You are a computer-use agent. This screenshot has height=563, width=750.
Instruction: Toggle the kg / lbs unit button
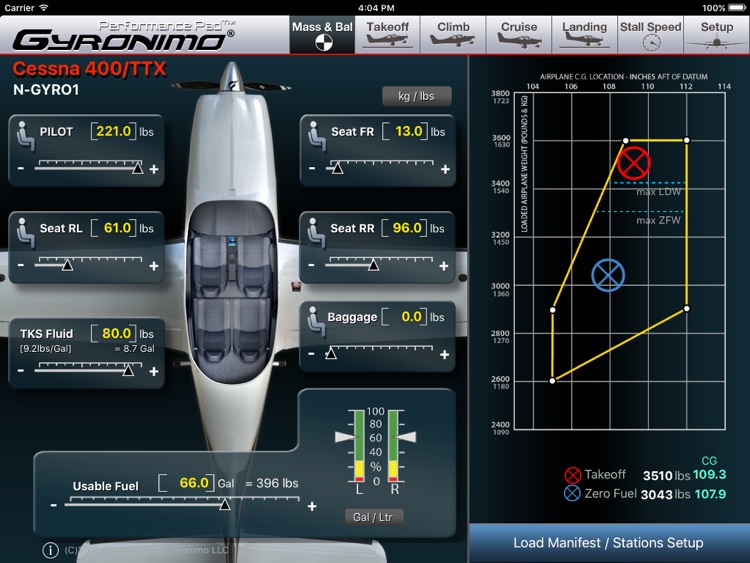pos(416,96)
